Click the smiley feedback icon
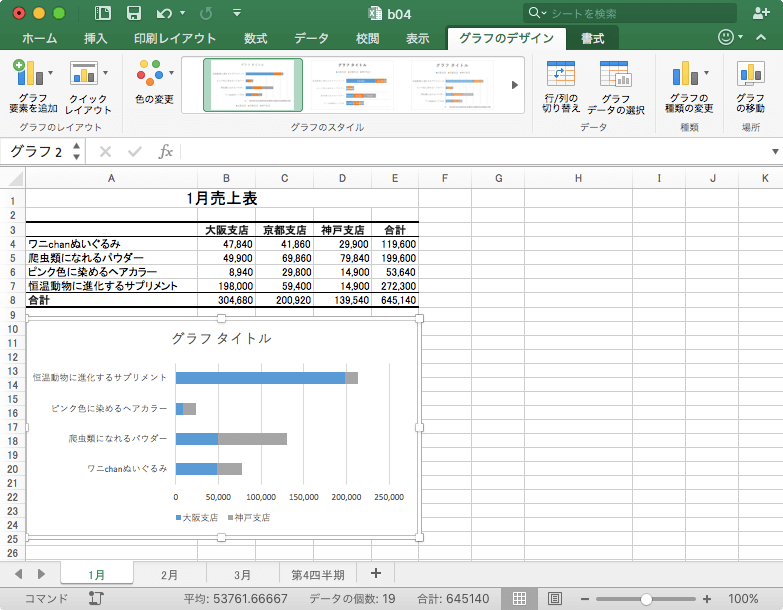 pos(726,37)
